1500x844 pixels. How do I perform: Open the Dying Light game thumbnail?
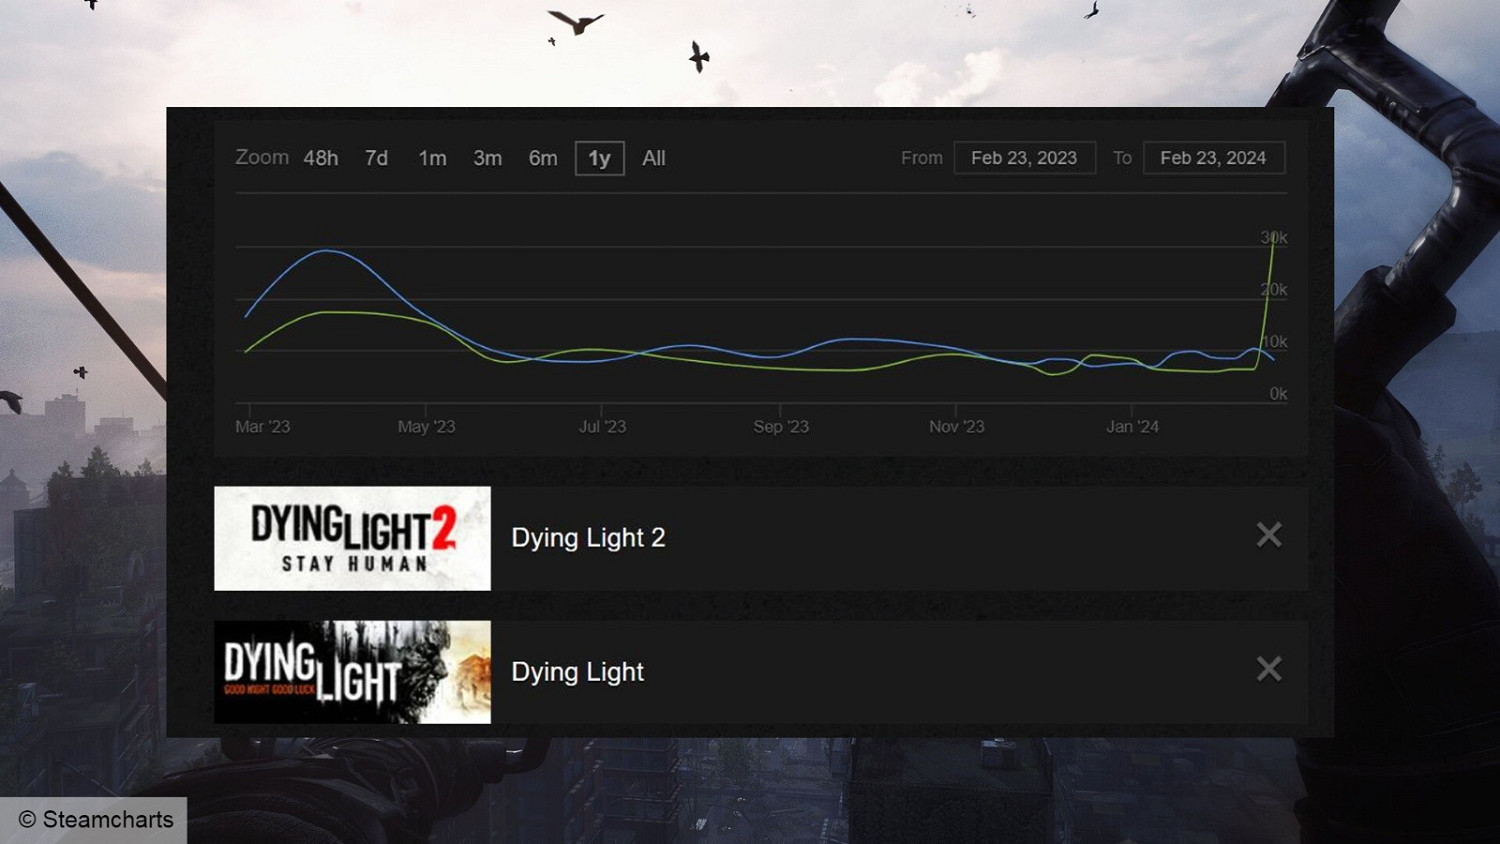pos(352,672)
